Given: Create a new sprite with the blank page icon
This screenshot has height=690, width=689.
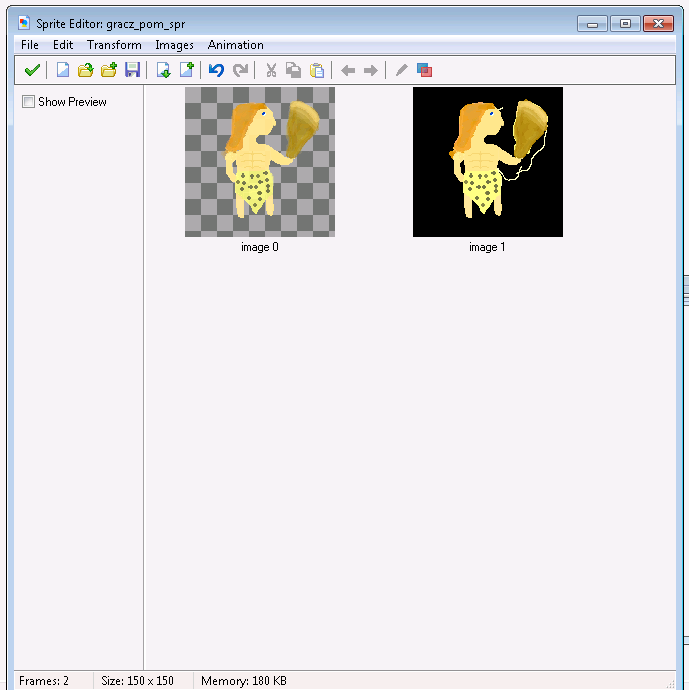Looking at the screenshot, I should (x=63, y=70).
